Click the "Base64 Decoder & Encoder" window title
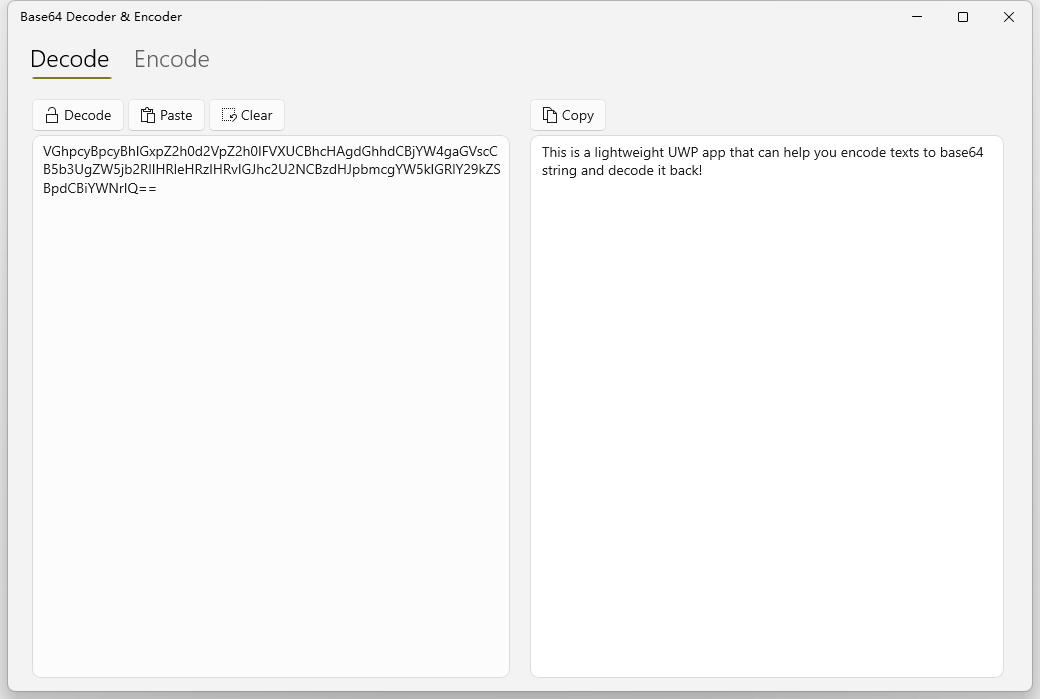This screenshot has height=699, width=1040. tap(101, 17)
